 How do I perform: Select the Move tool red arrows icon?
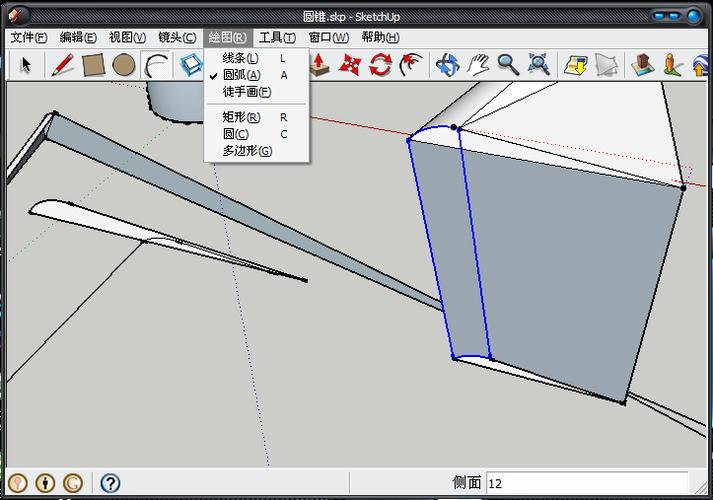[x=350, y=65]
